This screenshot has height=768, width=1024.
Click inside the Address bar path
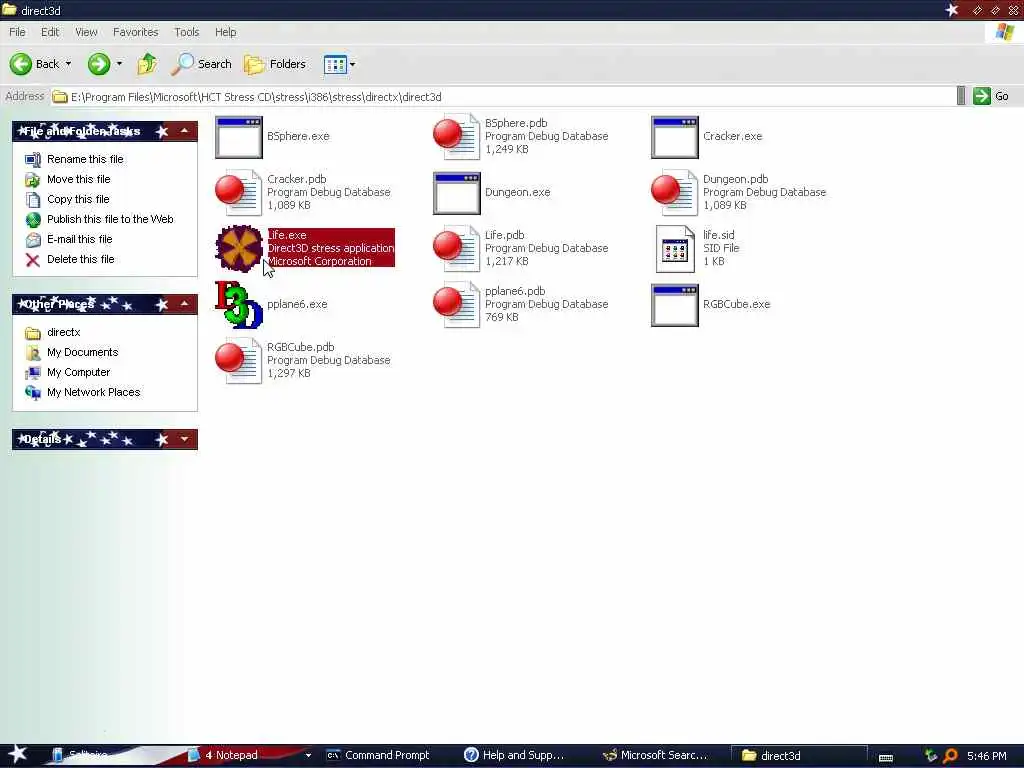pos(256,97)
